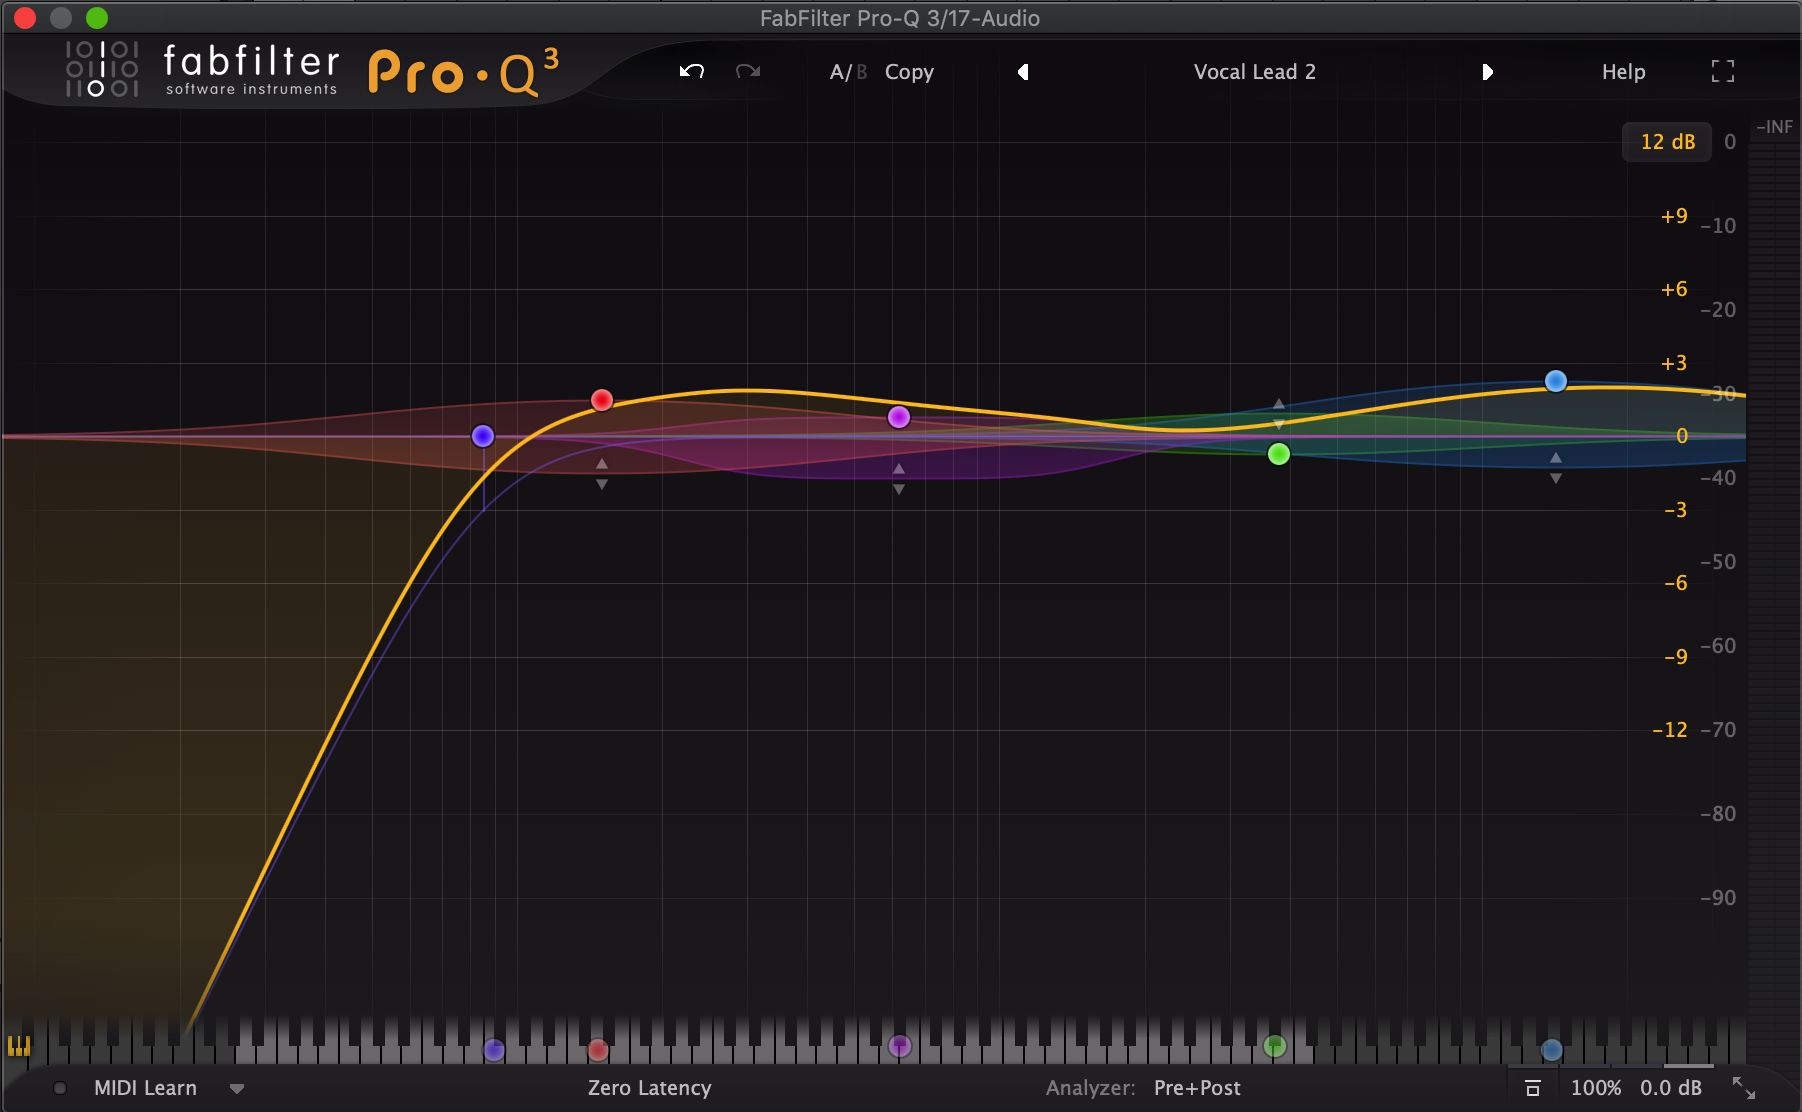Select the green EQ band node

pyautogui.click(x=1278, y=454)
